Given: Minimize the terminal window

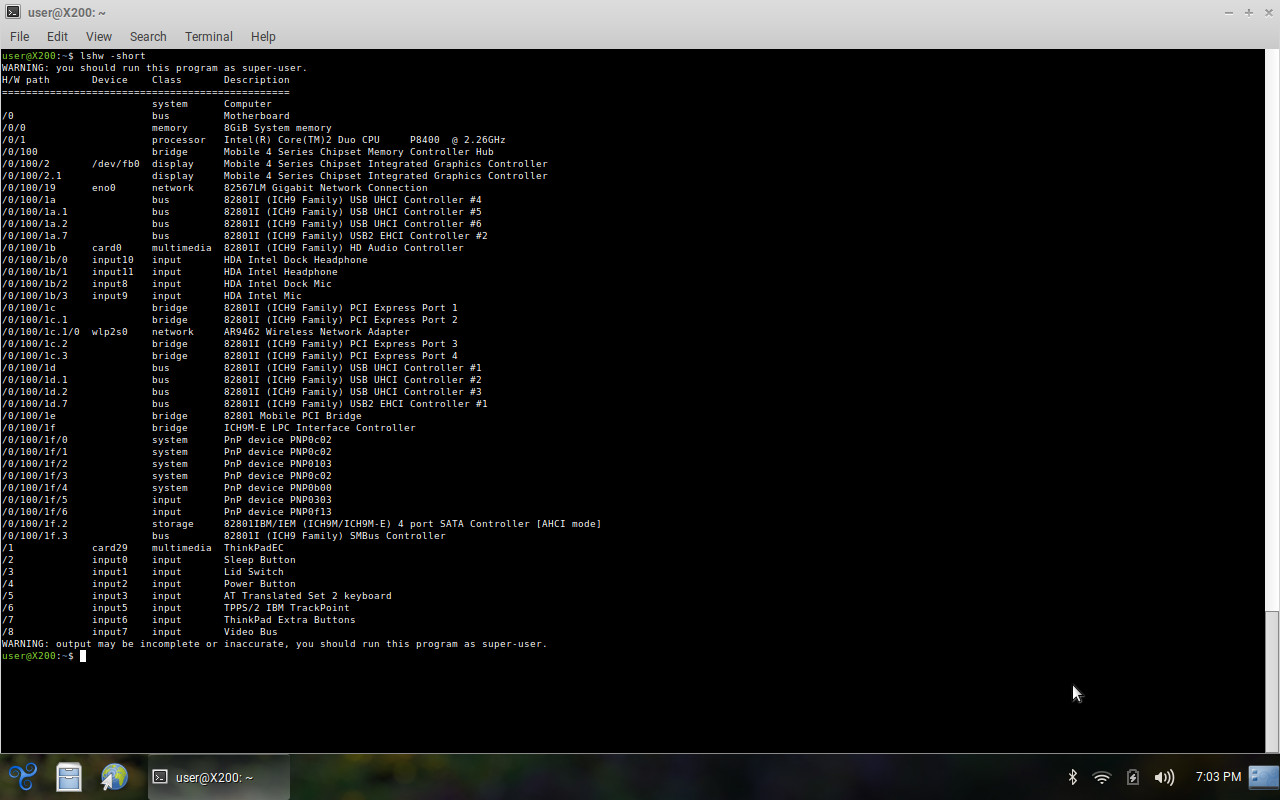Looking at the screenshot, I should pyautogui.click(x=1229, y=12).
